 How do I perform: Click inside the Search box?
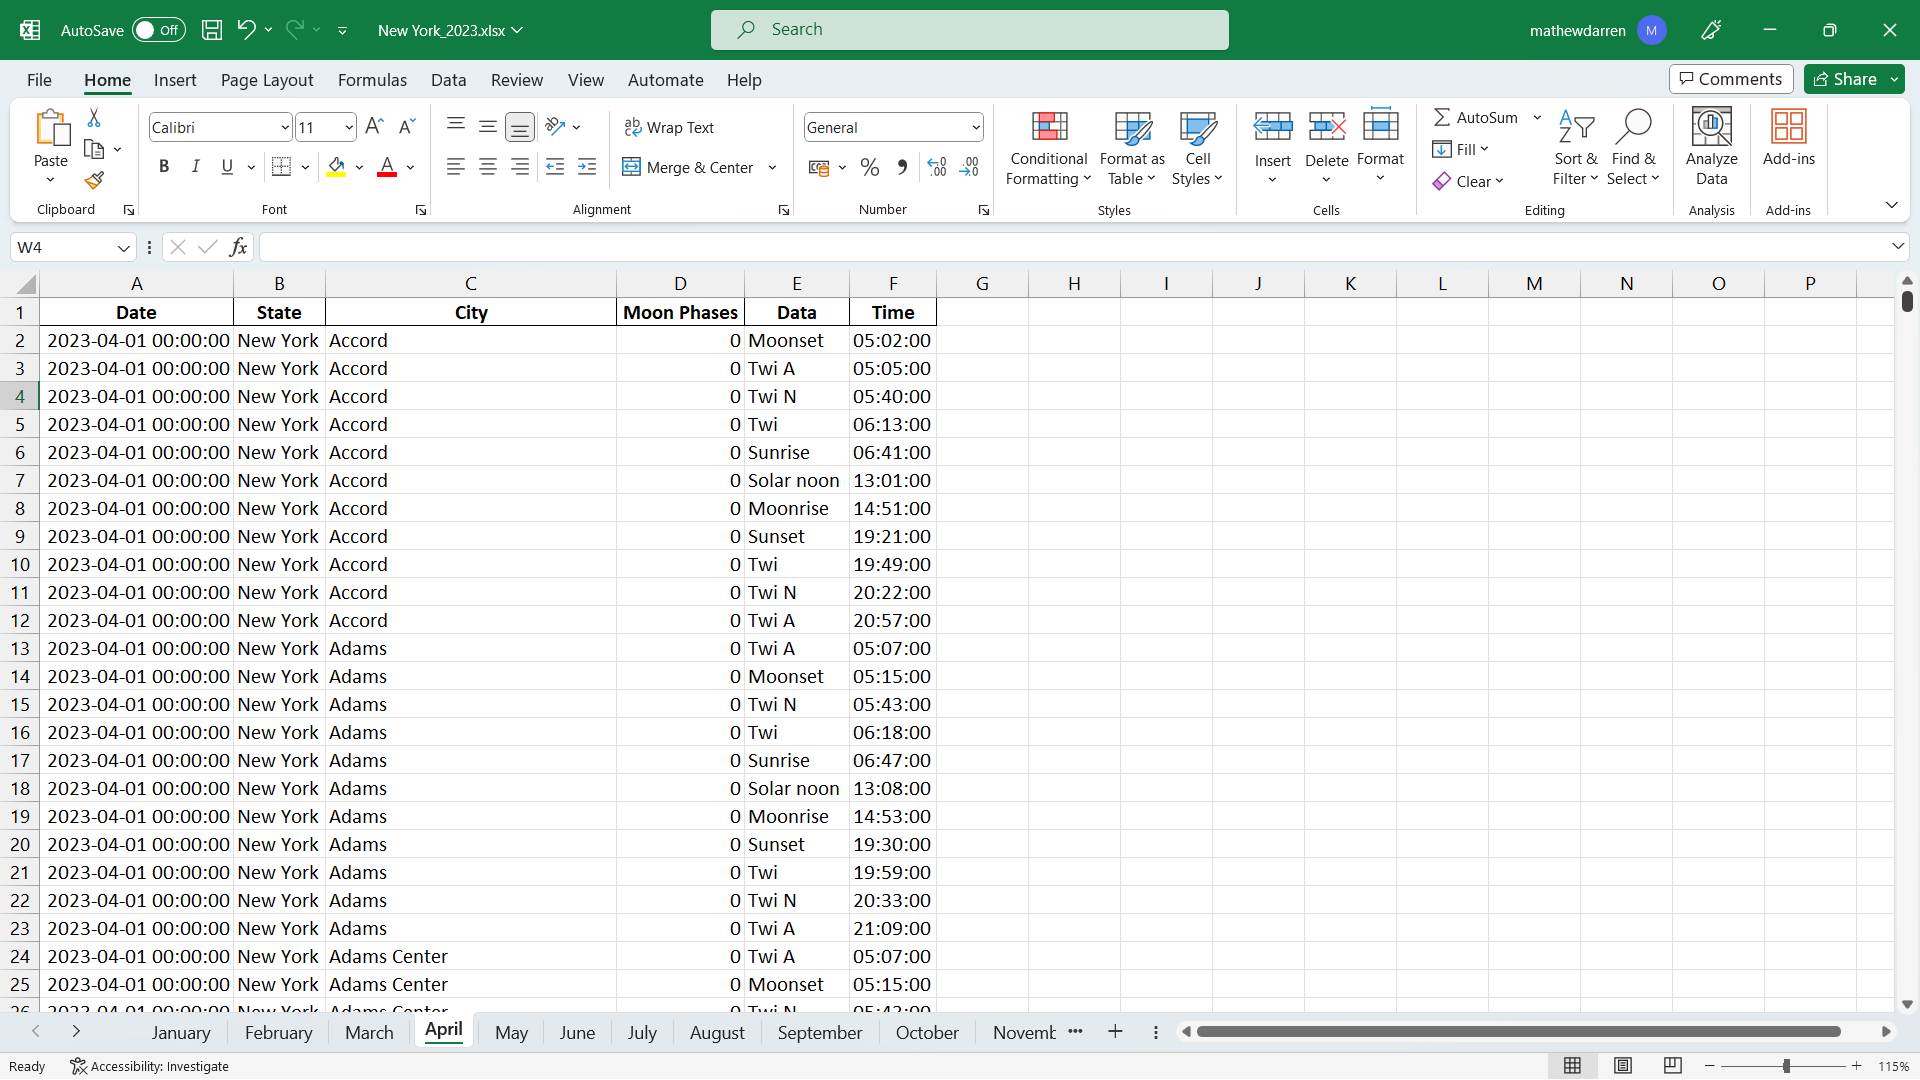969,30
